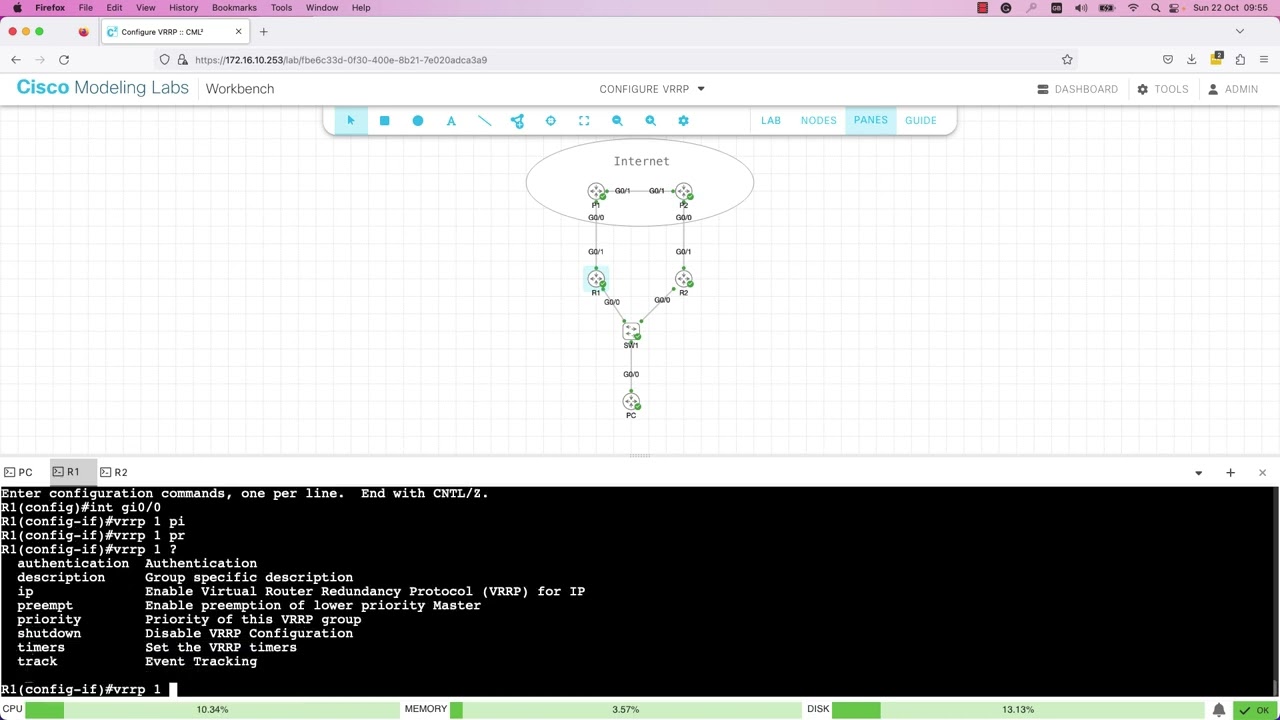
Task: Open the Firefox History menu
Action: tap(183, 8)
